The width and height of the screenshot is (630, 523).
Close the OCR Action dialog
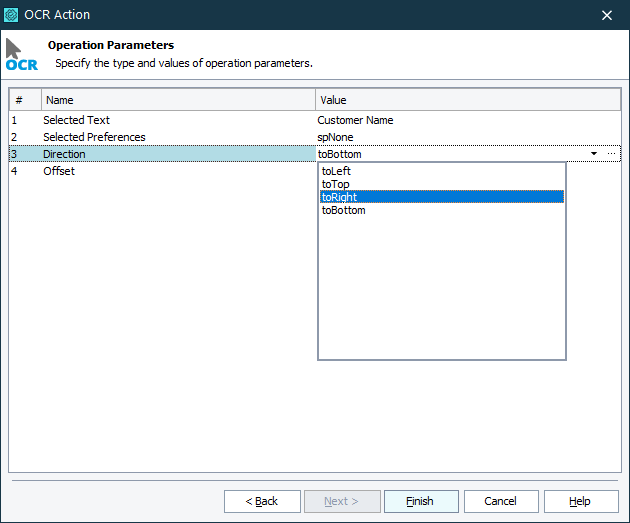(x=607, y=15)
